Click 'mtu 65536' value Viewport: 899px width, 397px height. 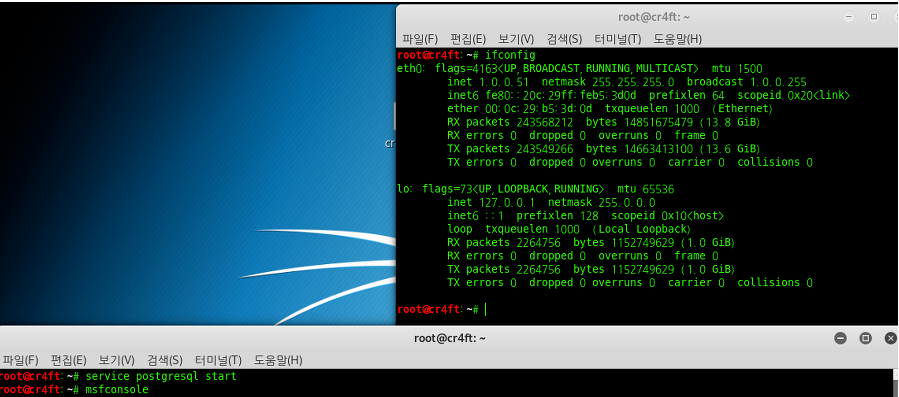click(x=646, y=189)
